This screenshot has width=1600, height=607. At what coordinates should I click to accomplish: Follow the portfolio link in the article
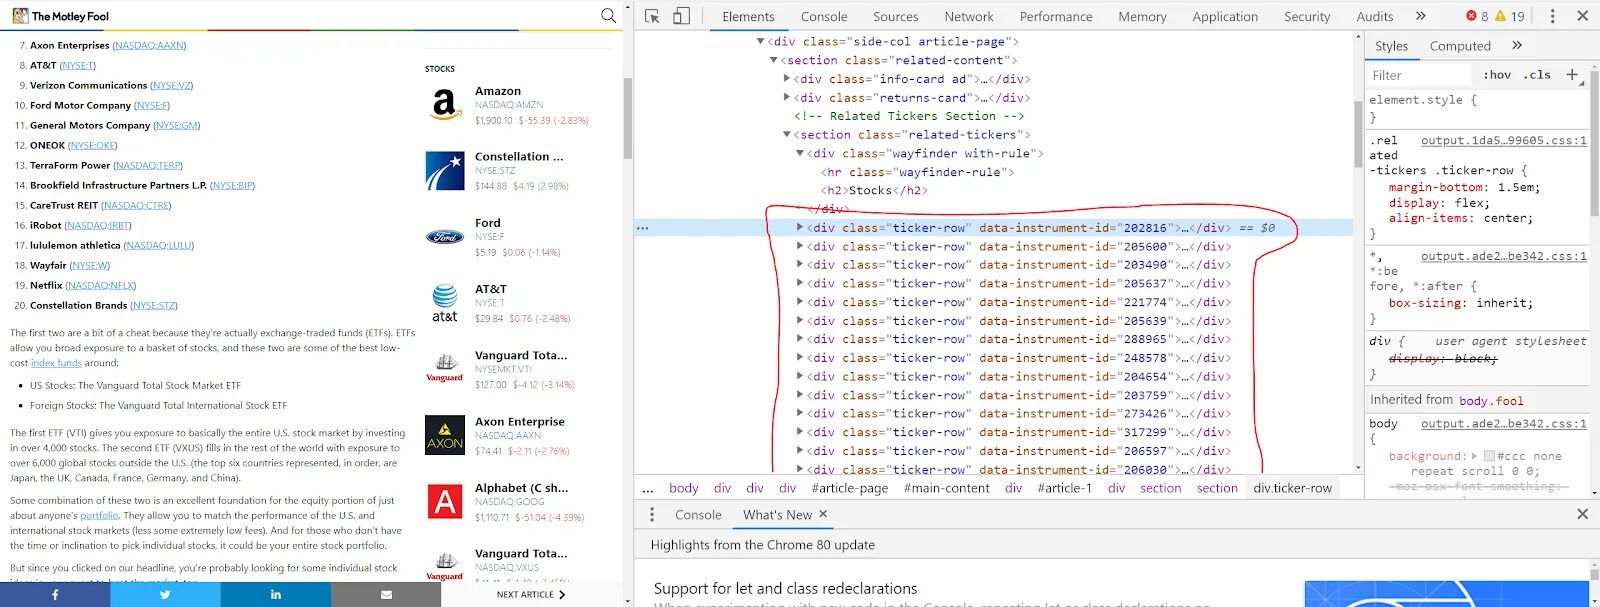[99, 515]
